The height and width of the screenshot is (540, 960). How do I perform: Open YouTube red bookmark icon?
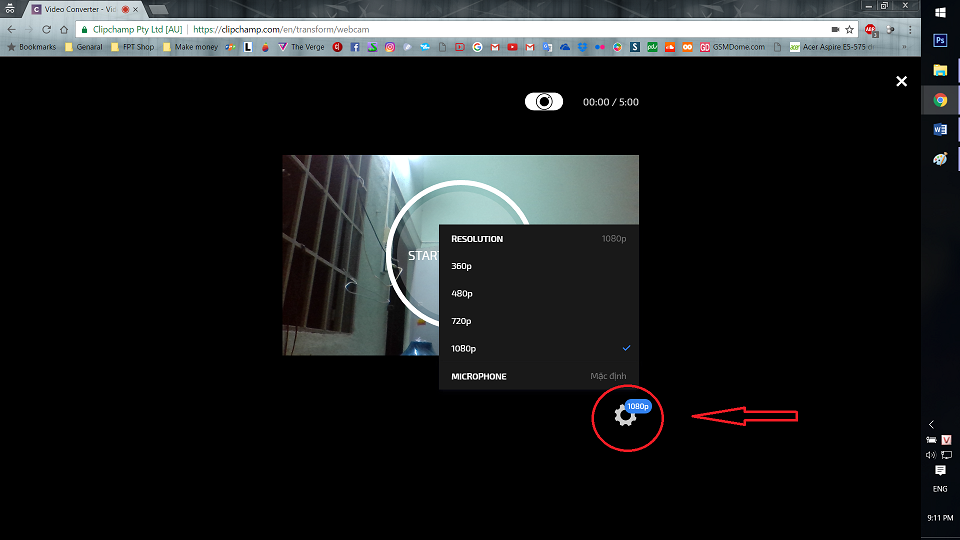[512, 47]
